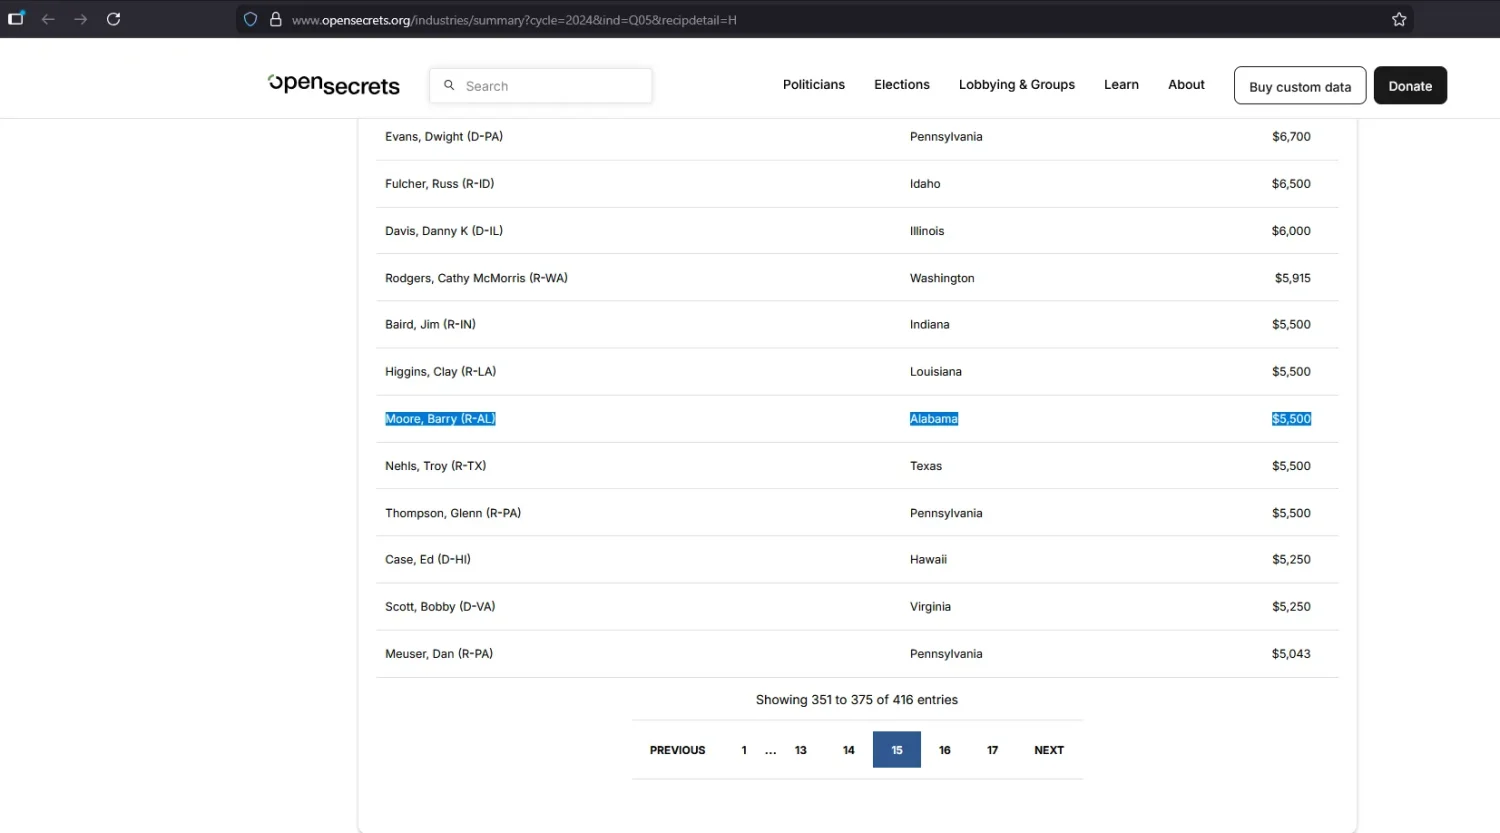Open the Politicians menu
Image resolution: width=1500 pixels, height=833 pixels.
814,85
